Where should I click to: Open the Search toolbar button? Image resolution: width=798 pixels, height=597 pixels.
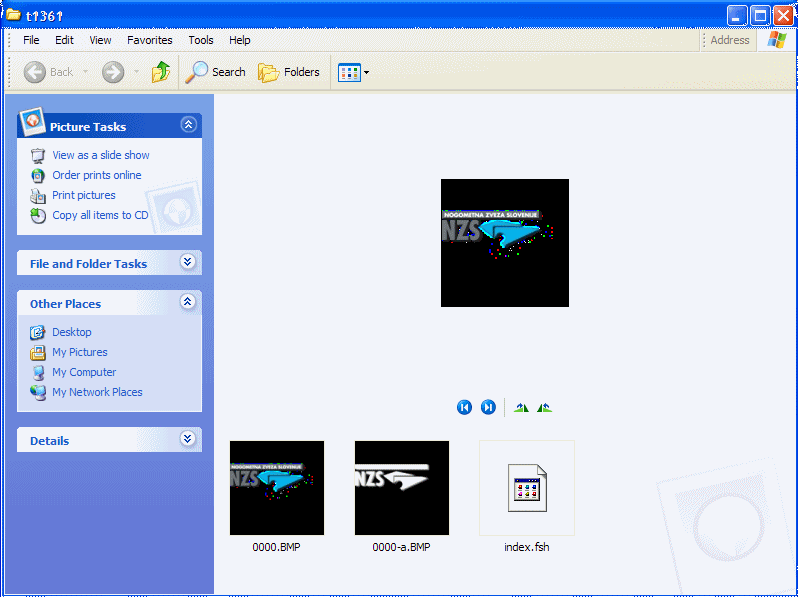click(x=216, y=72)
